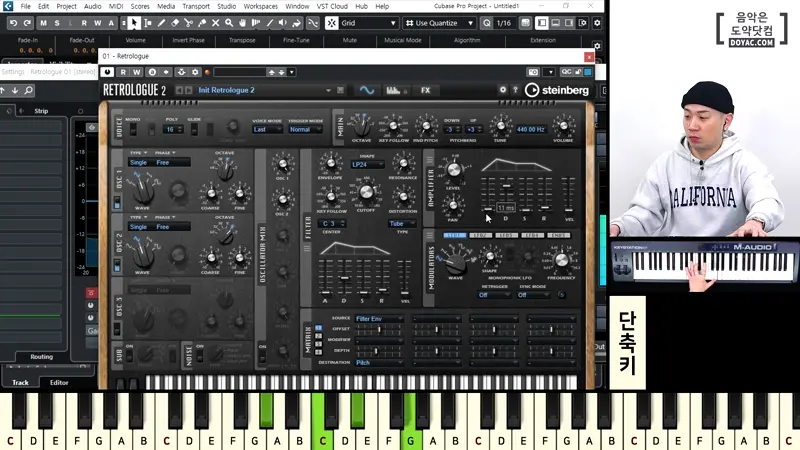
Task: Select the Glue tool
Action: pyautogui.click(x=202, y=23)
